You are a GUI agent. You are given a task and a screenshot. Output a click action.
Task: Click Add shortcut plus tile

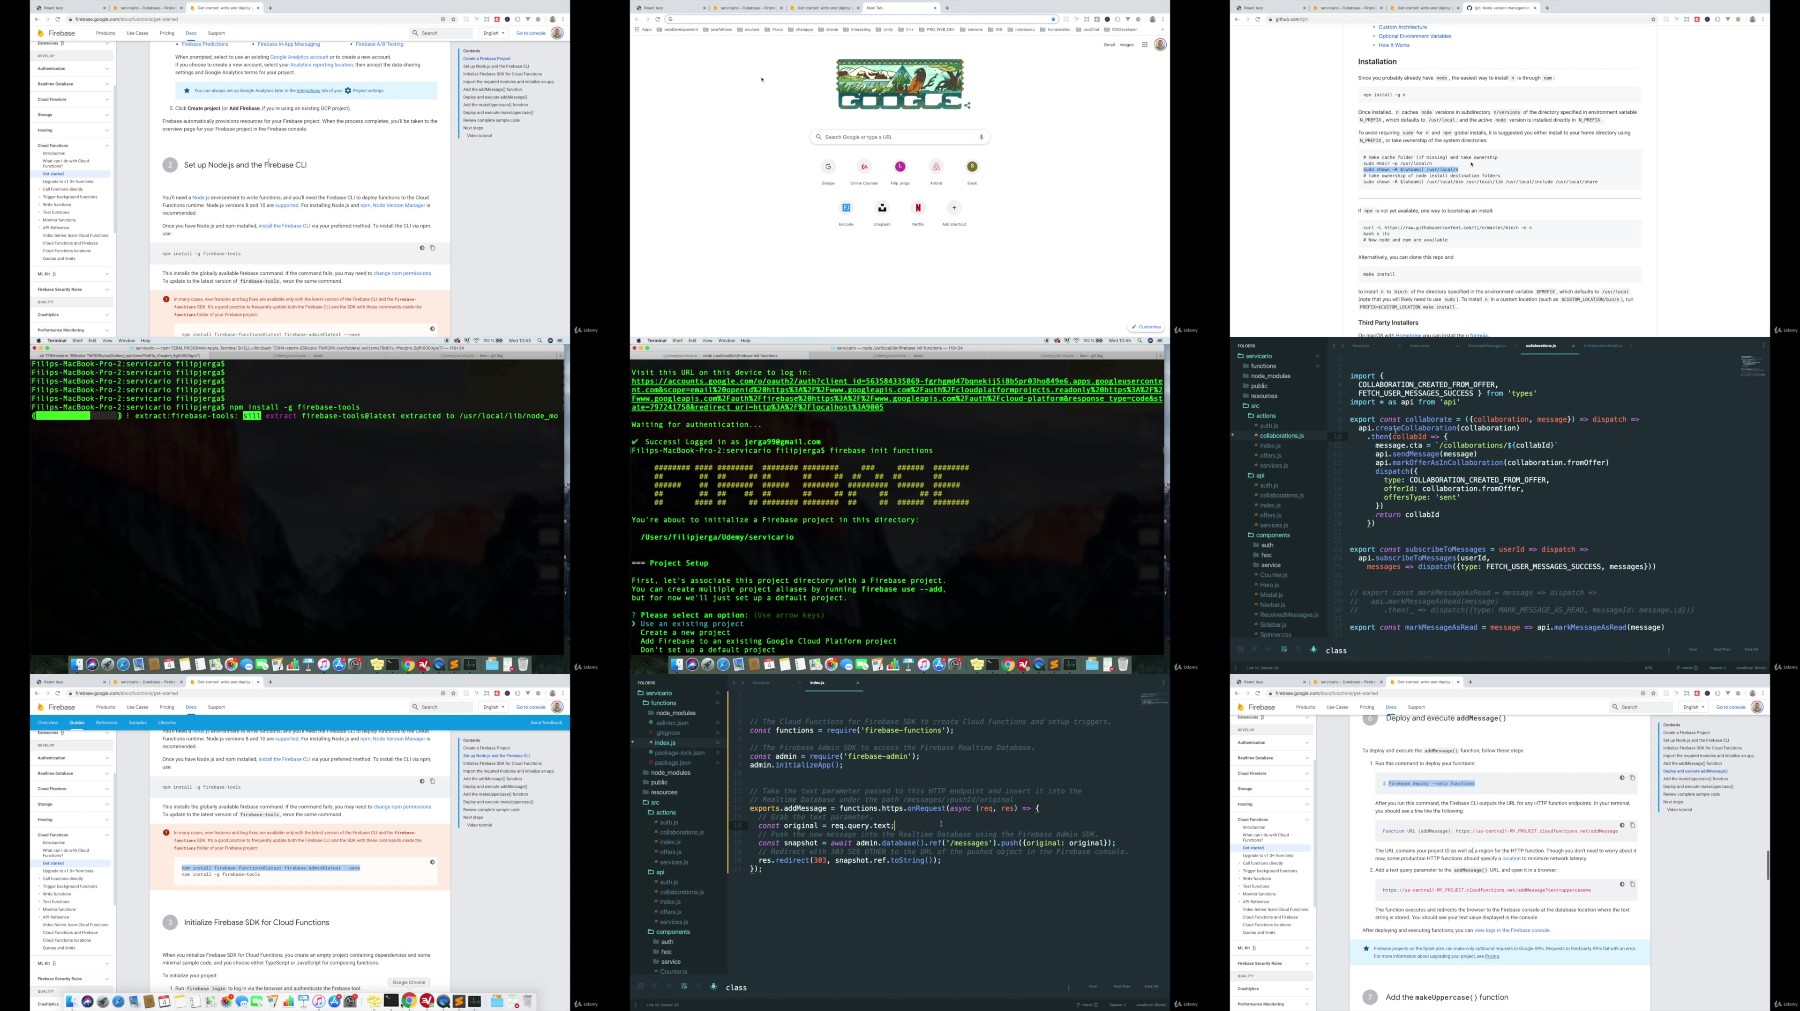tap(954, 208)
